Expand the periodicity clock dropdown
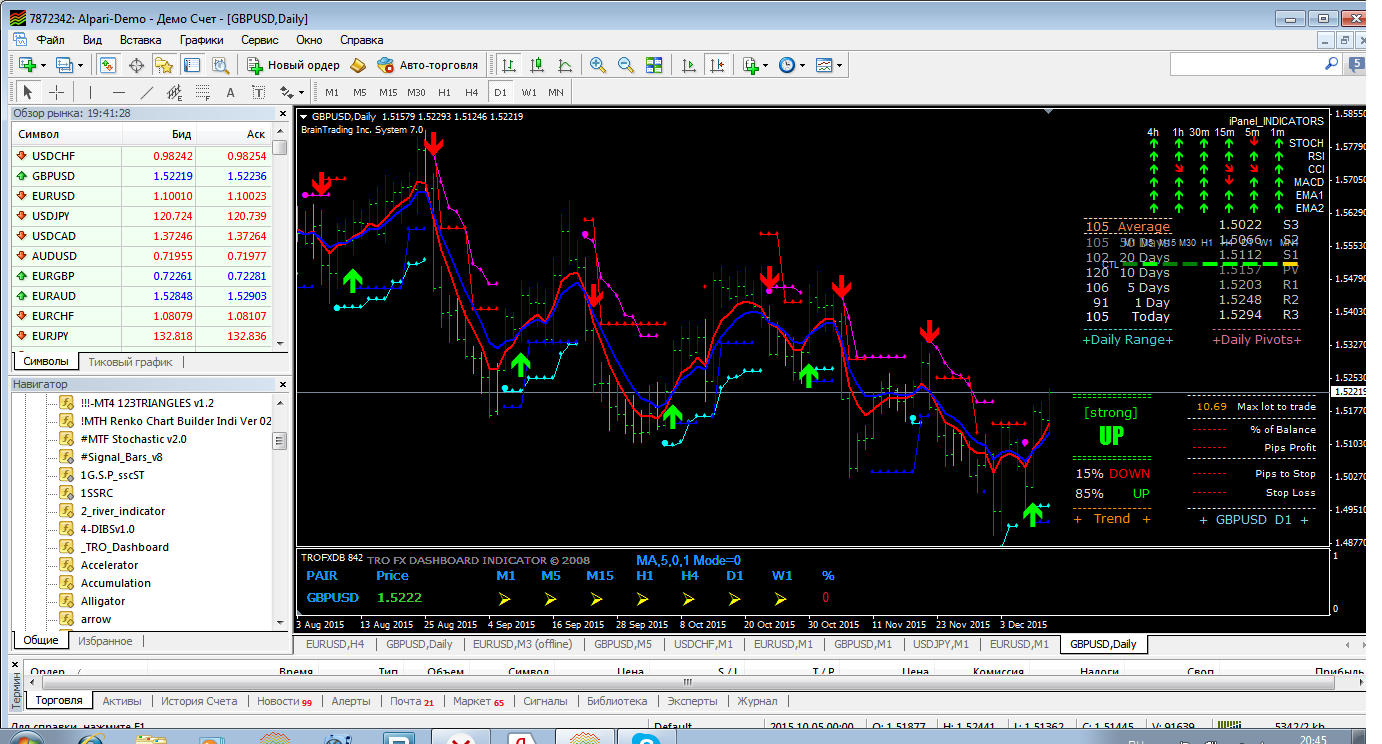This screenshot has width=1382, height=744. (x=791, y=65)
